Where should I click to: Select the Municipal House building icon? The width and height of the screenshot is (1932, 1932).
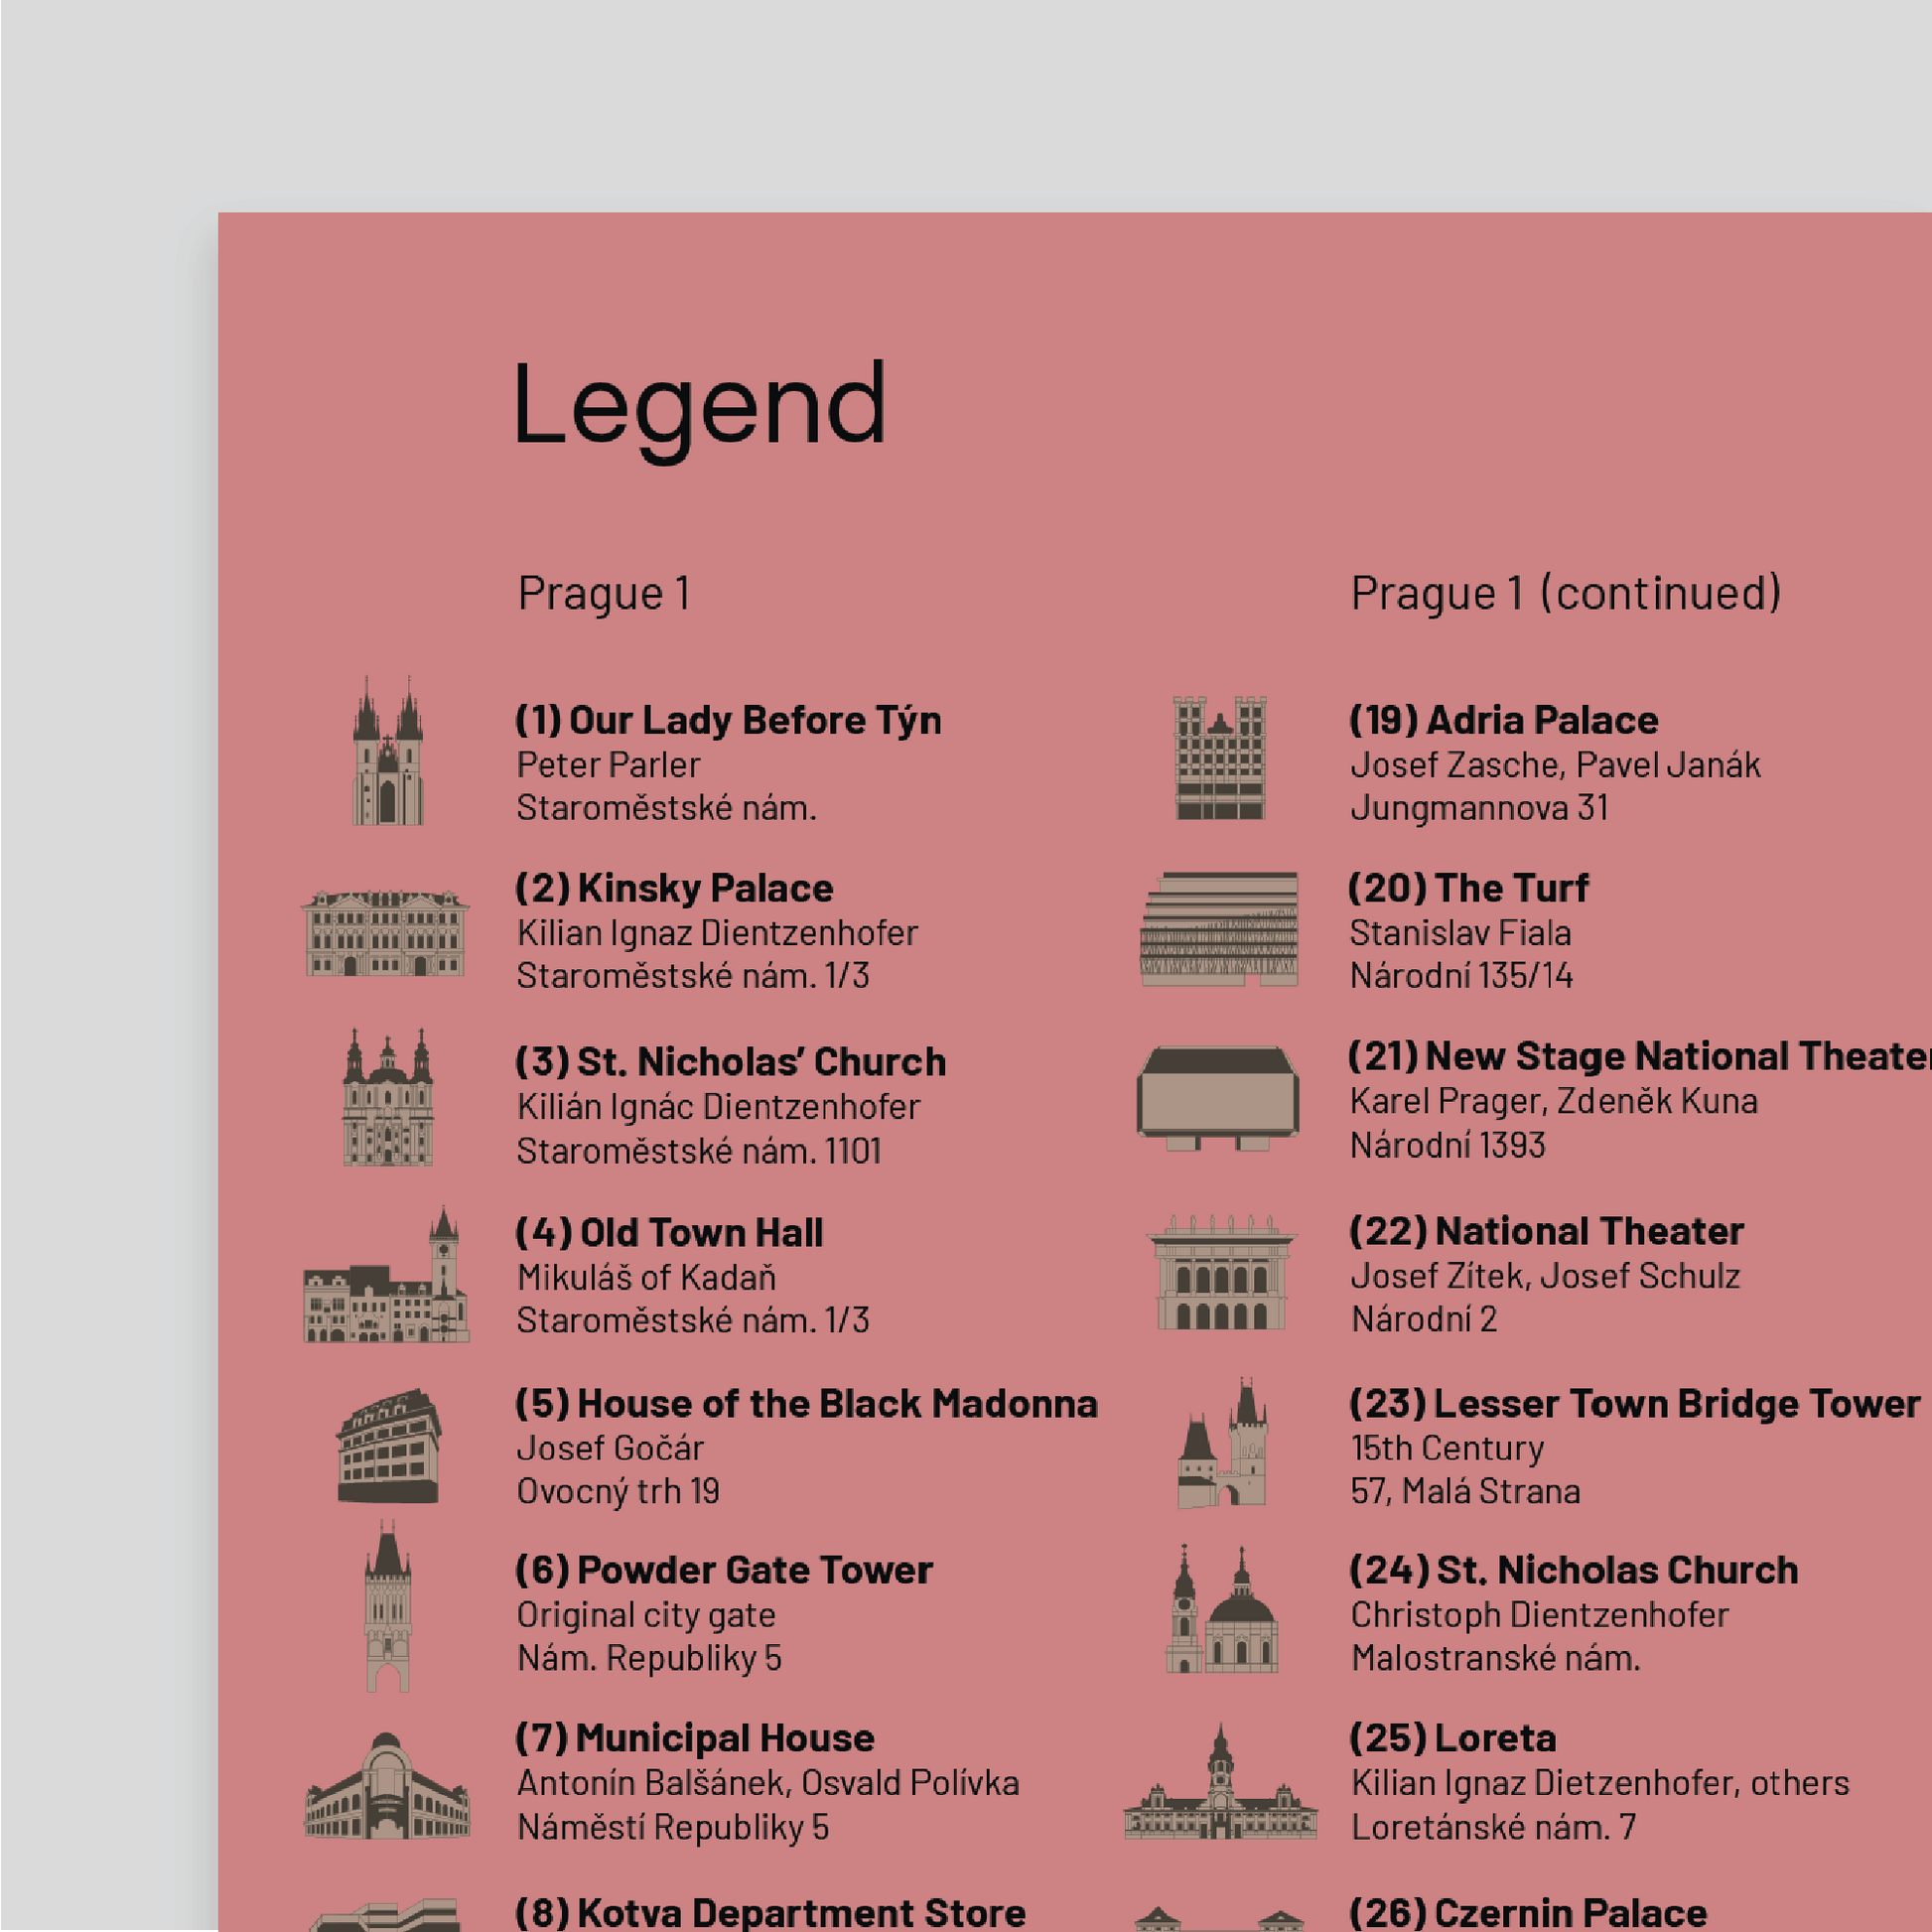(x=387, y=1787)
